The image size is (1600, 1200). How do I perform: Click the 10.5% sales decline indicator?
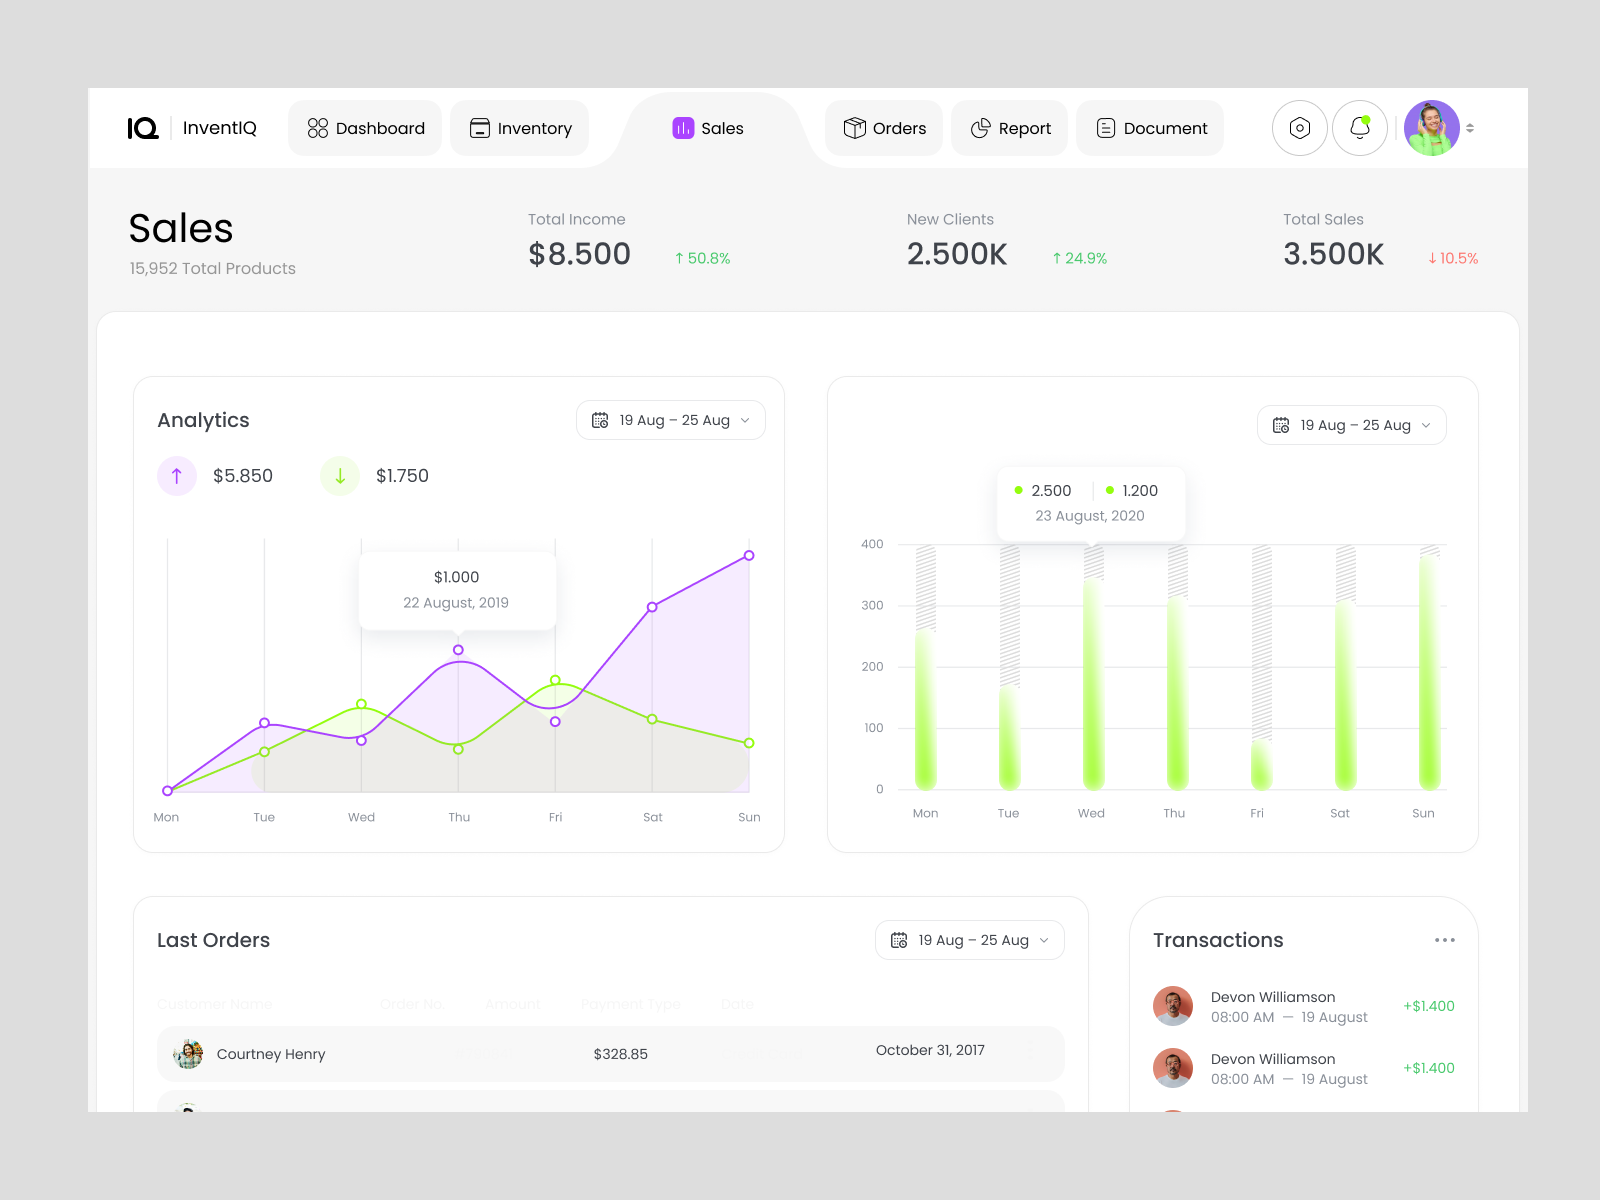click(x=1453, y=258)
